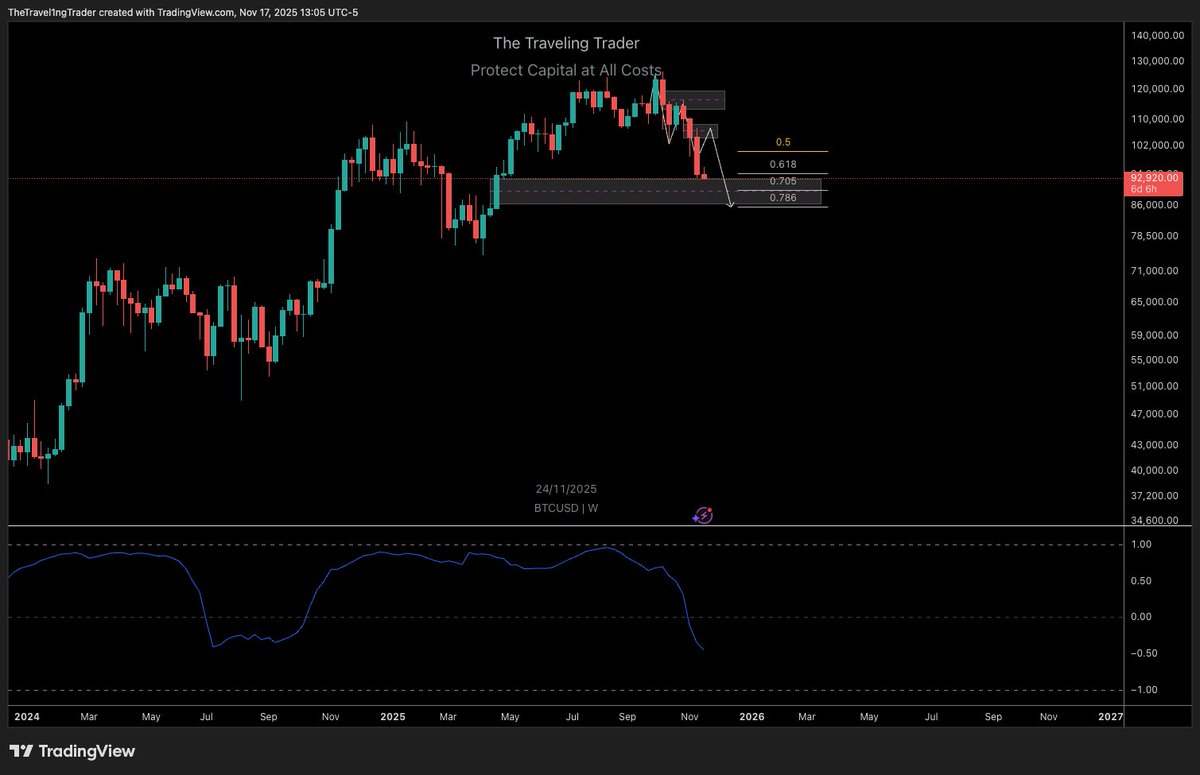Image resolution: width=1200 pixels, height=775 pixels.
Task: Select the circular lightning spark watermark icon
Action: tap(703, 515)
